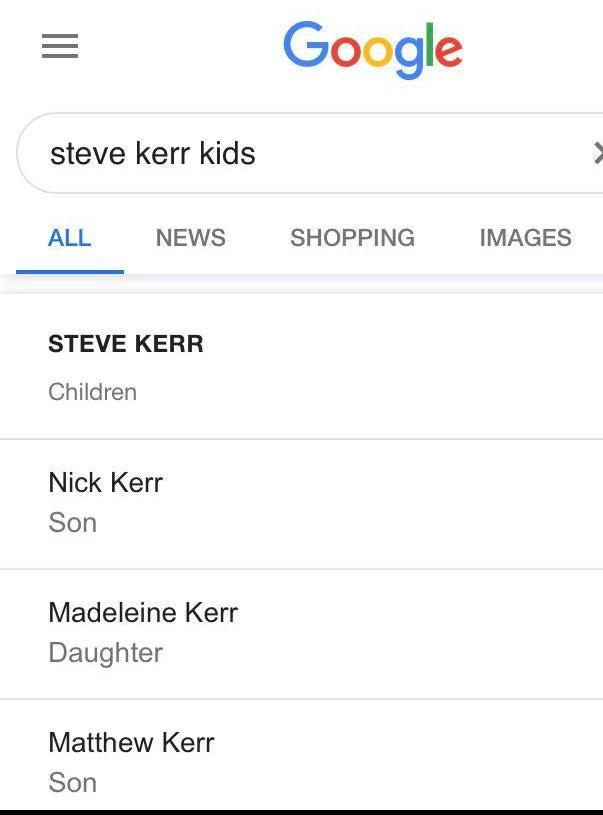Click the red letter e ending the Google logo
Image resolution: width=603 pixels, height=815 pixels.
(x=449, y=51)
